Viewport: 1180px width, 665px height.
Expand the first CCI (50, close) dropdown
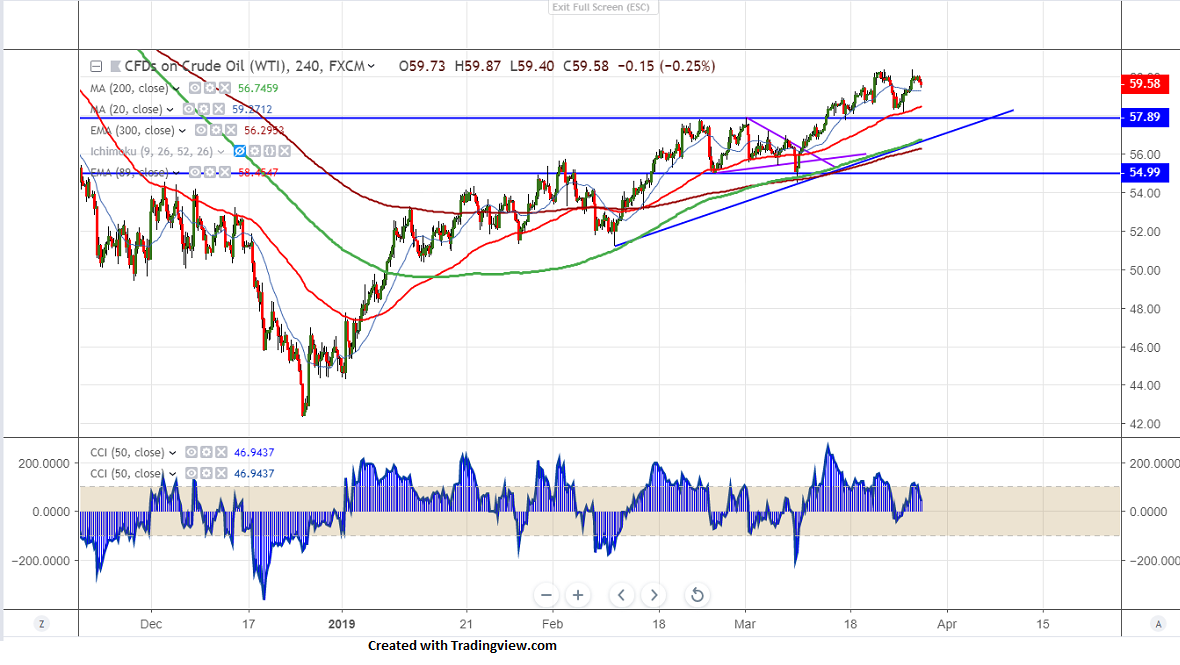click(x=172, y=453)
